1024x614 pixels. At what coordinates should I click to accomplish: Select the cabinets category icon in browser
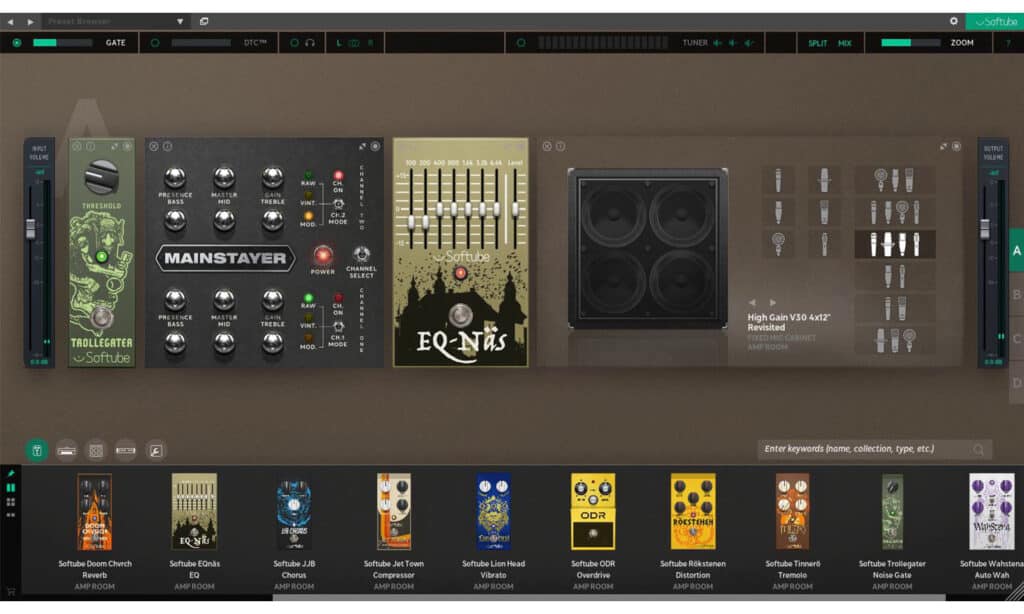96,450
